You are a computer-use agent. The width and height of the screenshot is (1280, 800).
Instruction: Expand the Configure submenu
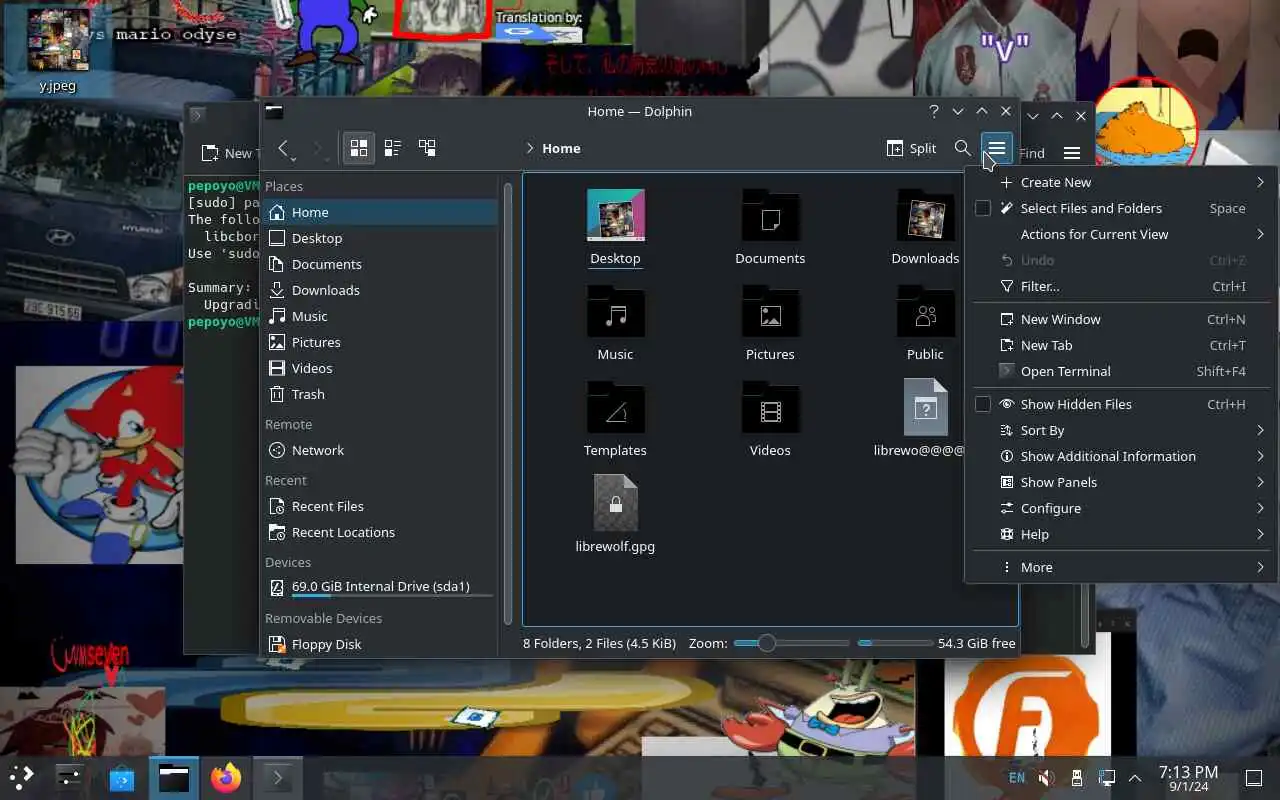coord(1121,508)
